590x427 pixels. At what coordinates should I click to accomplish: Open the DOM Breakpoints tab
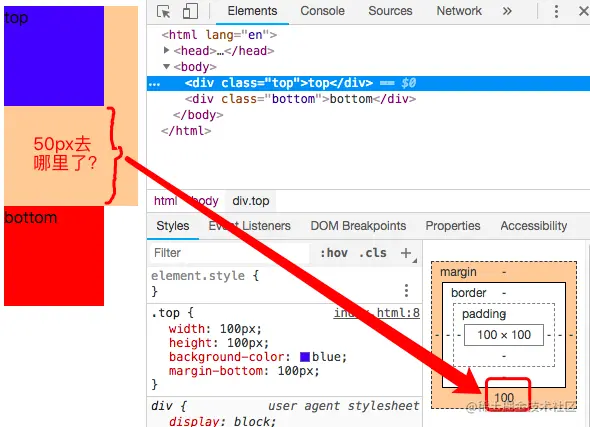pyautogui.click(x=358, y=226)
